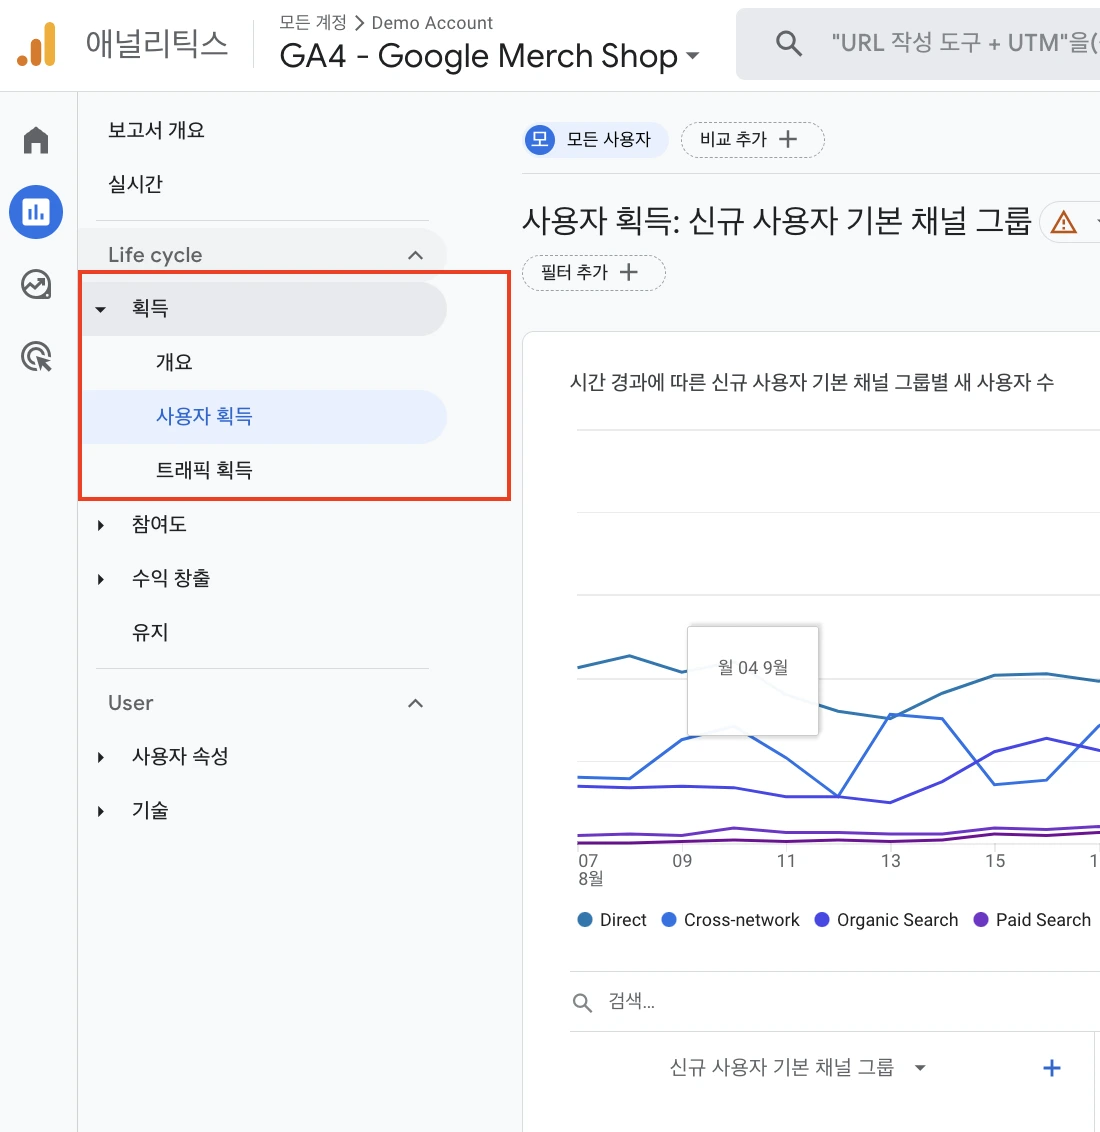Toggle the Paid Search legend dot
This screenshot has height=1132, width=1100.
tap(981, 920)
